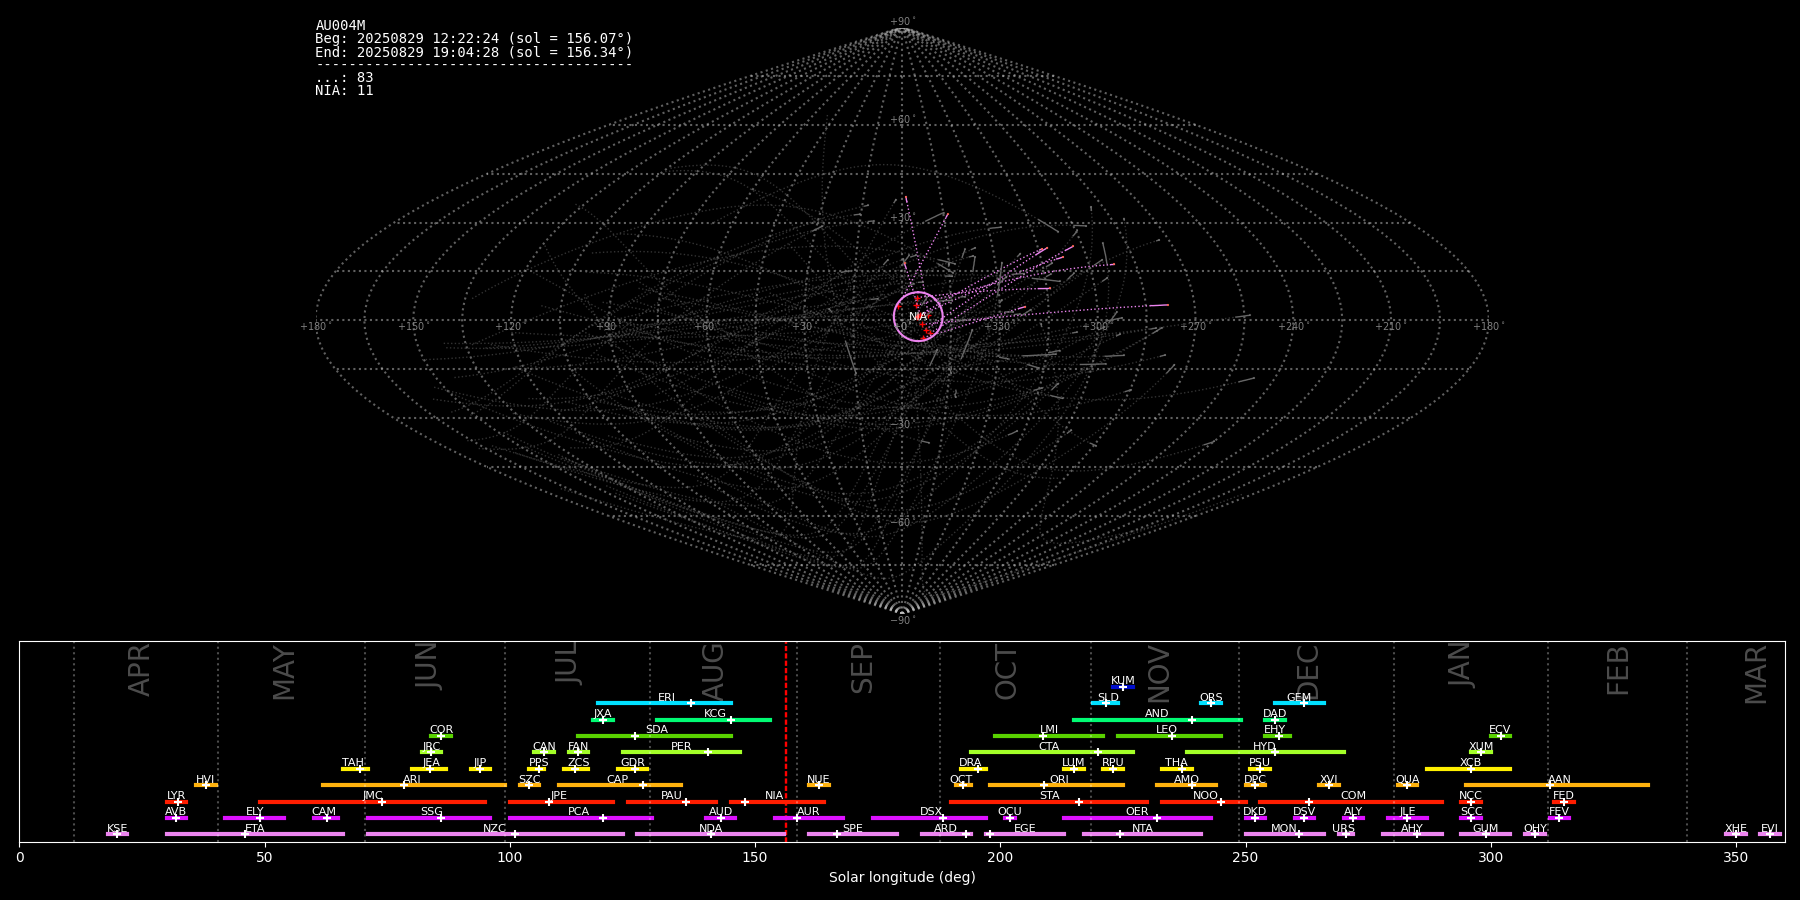Screen dimensions: 1800x900
Task: Click the red dashed current solar longitude line
Action: point(786,741)
